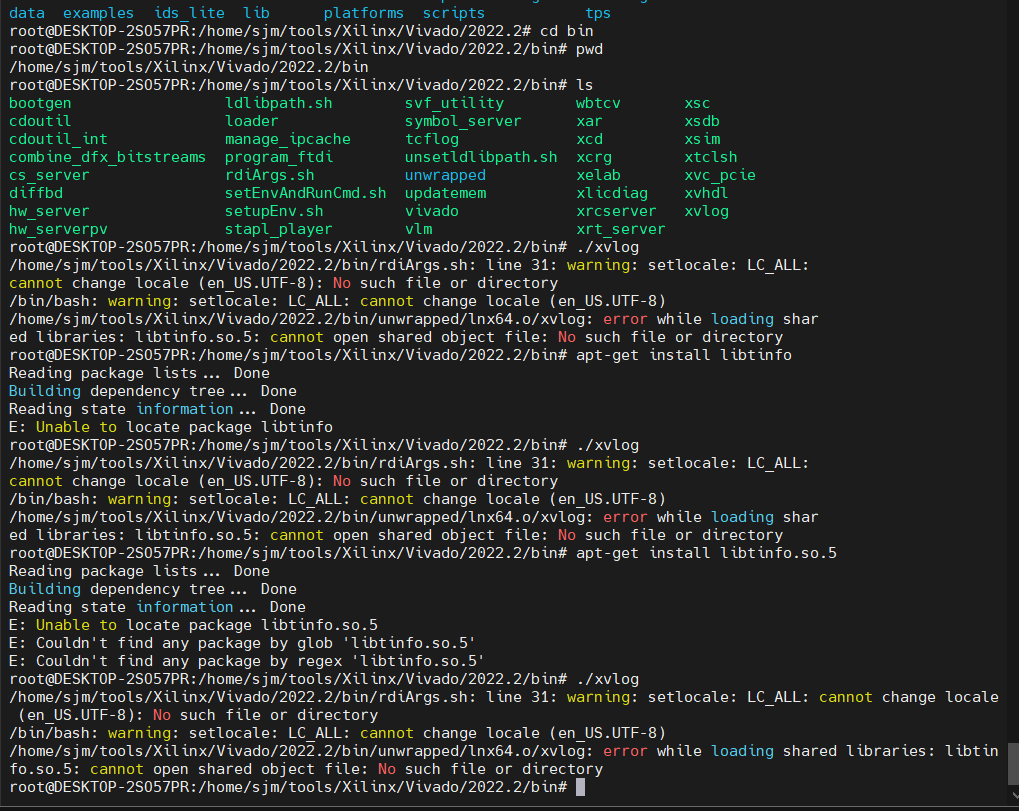Click the 'ids_lite' directory name at top
Image resolution: width=1019 pixels, height=811 pixels.
pos(189,13)
